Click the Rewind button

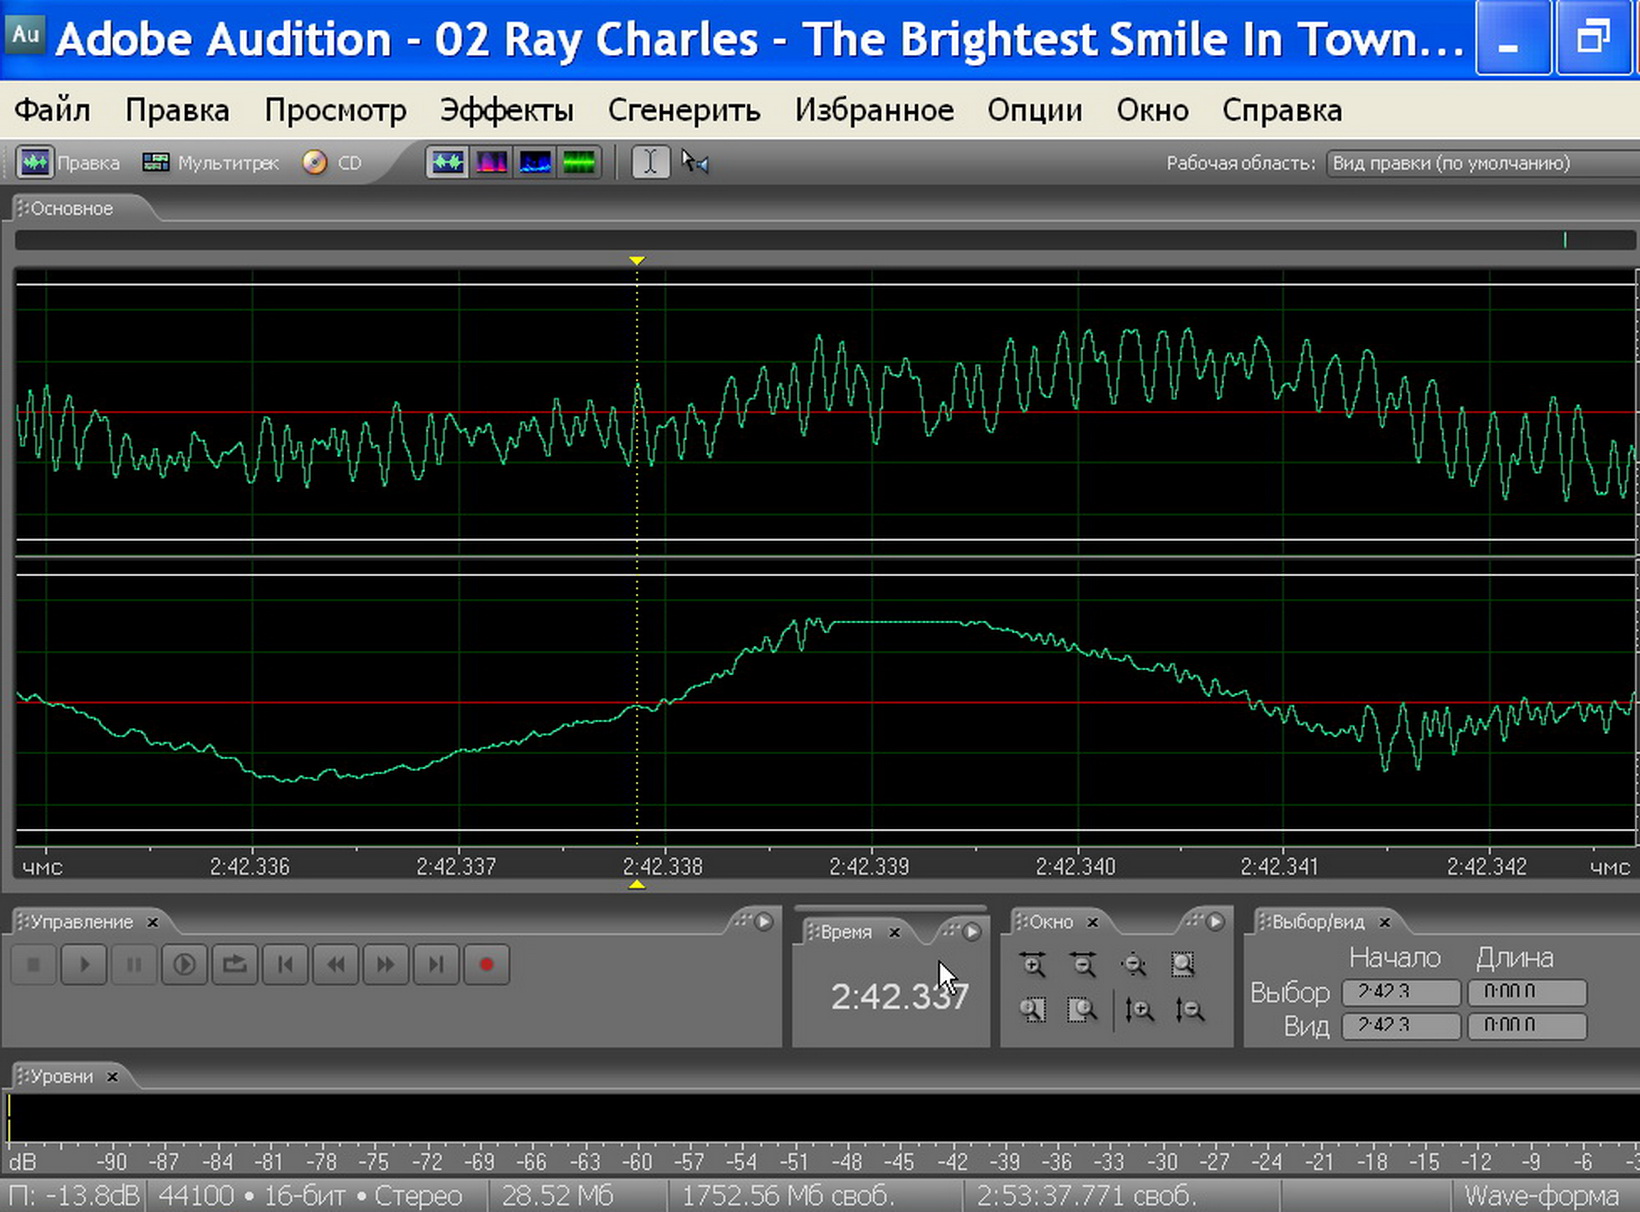(x=336, y=965)
